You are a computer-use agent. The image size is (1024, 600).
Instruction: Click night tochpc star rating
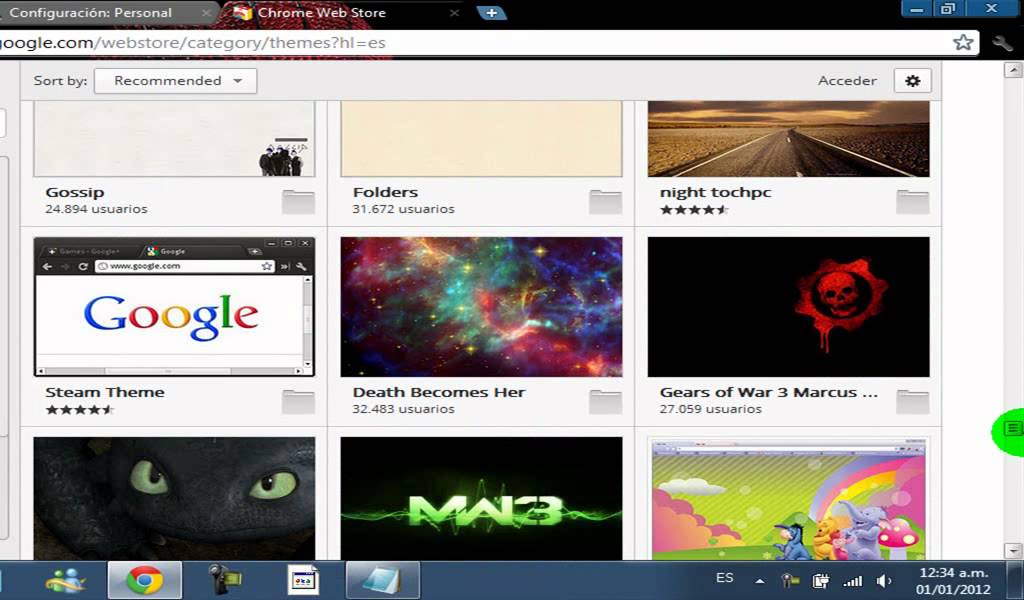coord(694,210)
